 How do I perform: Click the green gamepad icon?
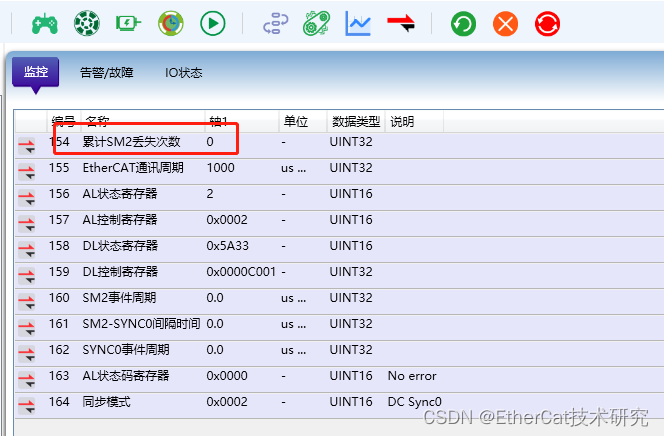click(44, 23)
